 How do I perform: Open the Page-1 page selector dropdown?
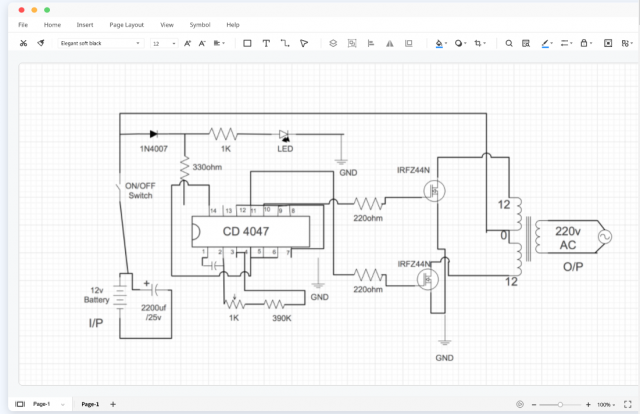(49, 404)
